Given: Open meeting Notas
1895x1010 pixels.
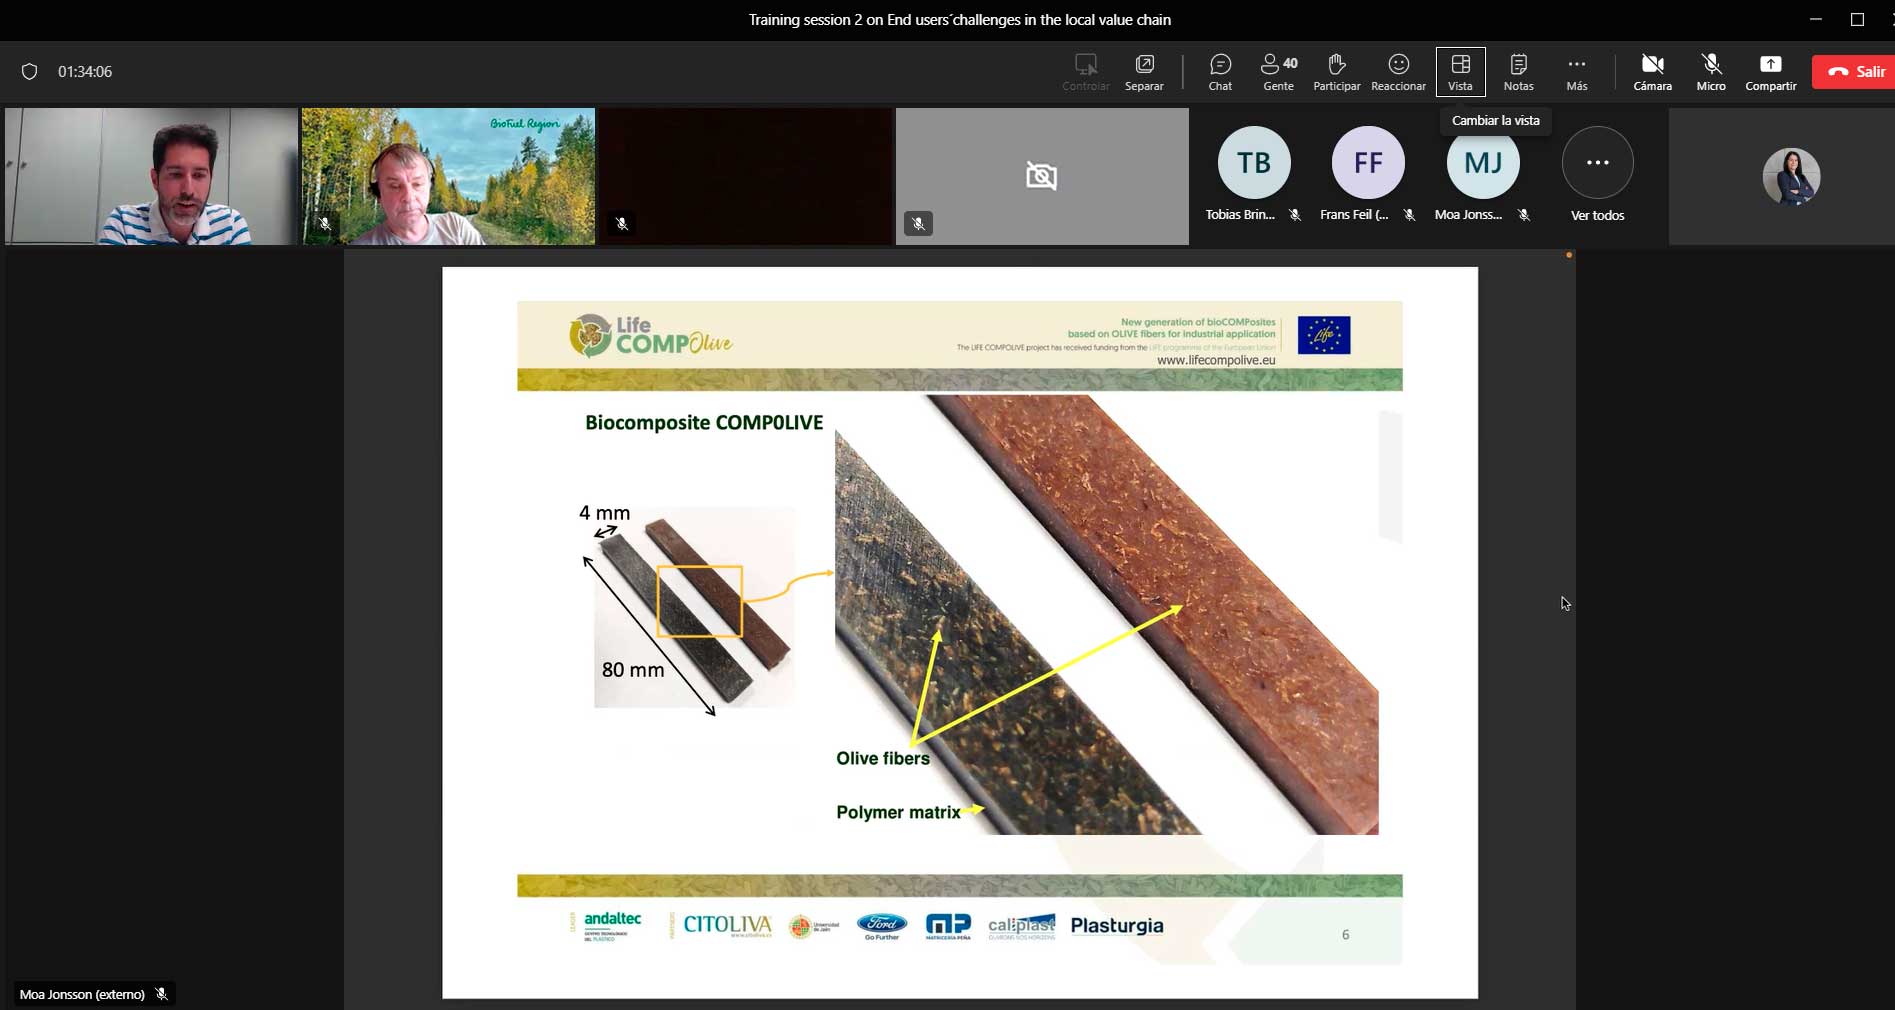Looking at the screenshot, I should point(1518,72).
